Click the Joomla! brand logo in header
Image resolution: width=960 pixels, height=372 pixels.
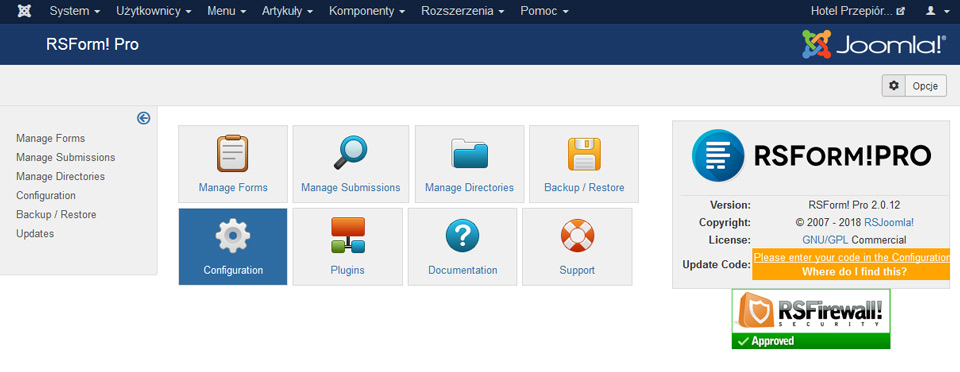click(x=874, y=44)
